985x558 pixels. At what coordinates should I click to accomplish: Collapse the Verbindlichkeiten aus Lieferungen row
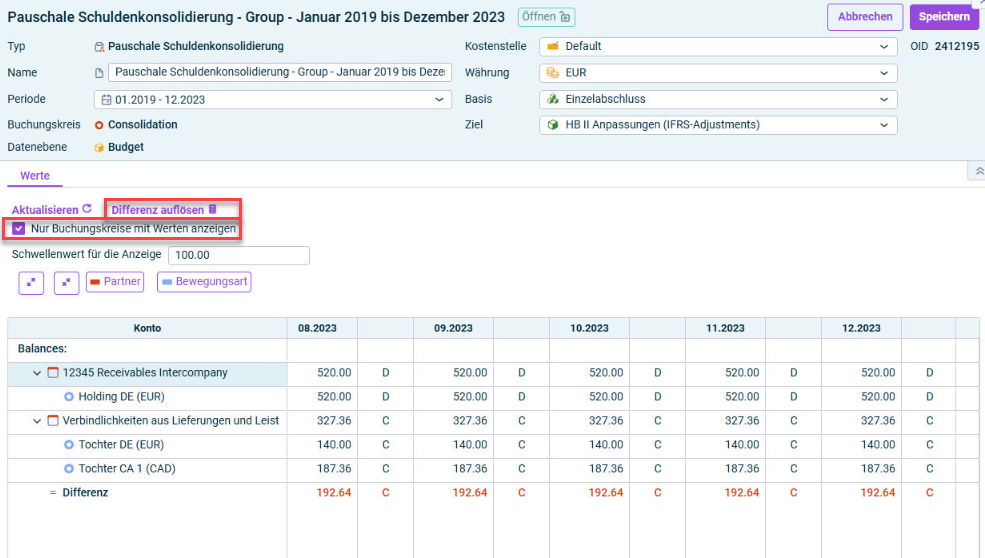(38, 421)
